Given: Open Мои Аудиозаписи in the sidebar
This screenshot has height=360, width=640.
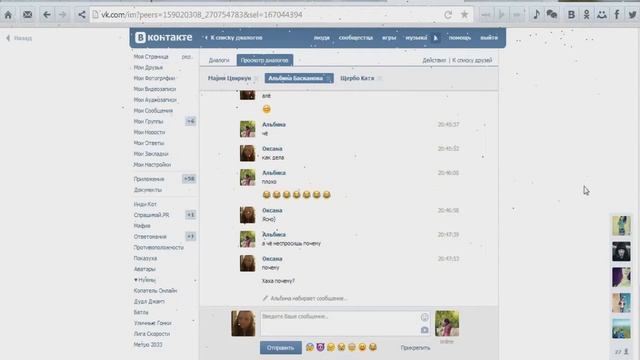Looking at the screenshot, I should pyautogui.click(x=155, y=100).
